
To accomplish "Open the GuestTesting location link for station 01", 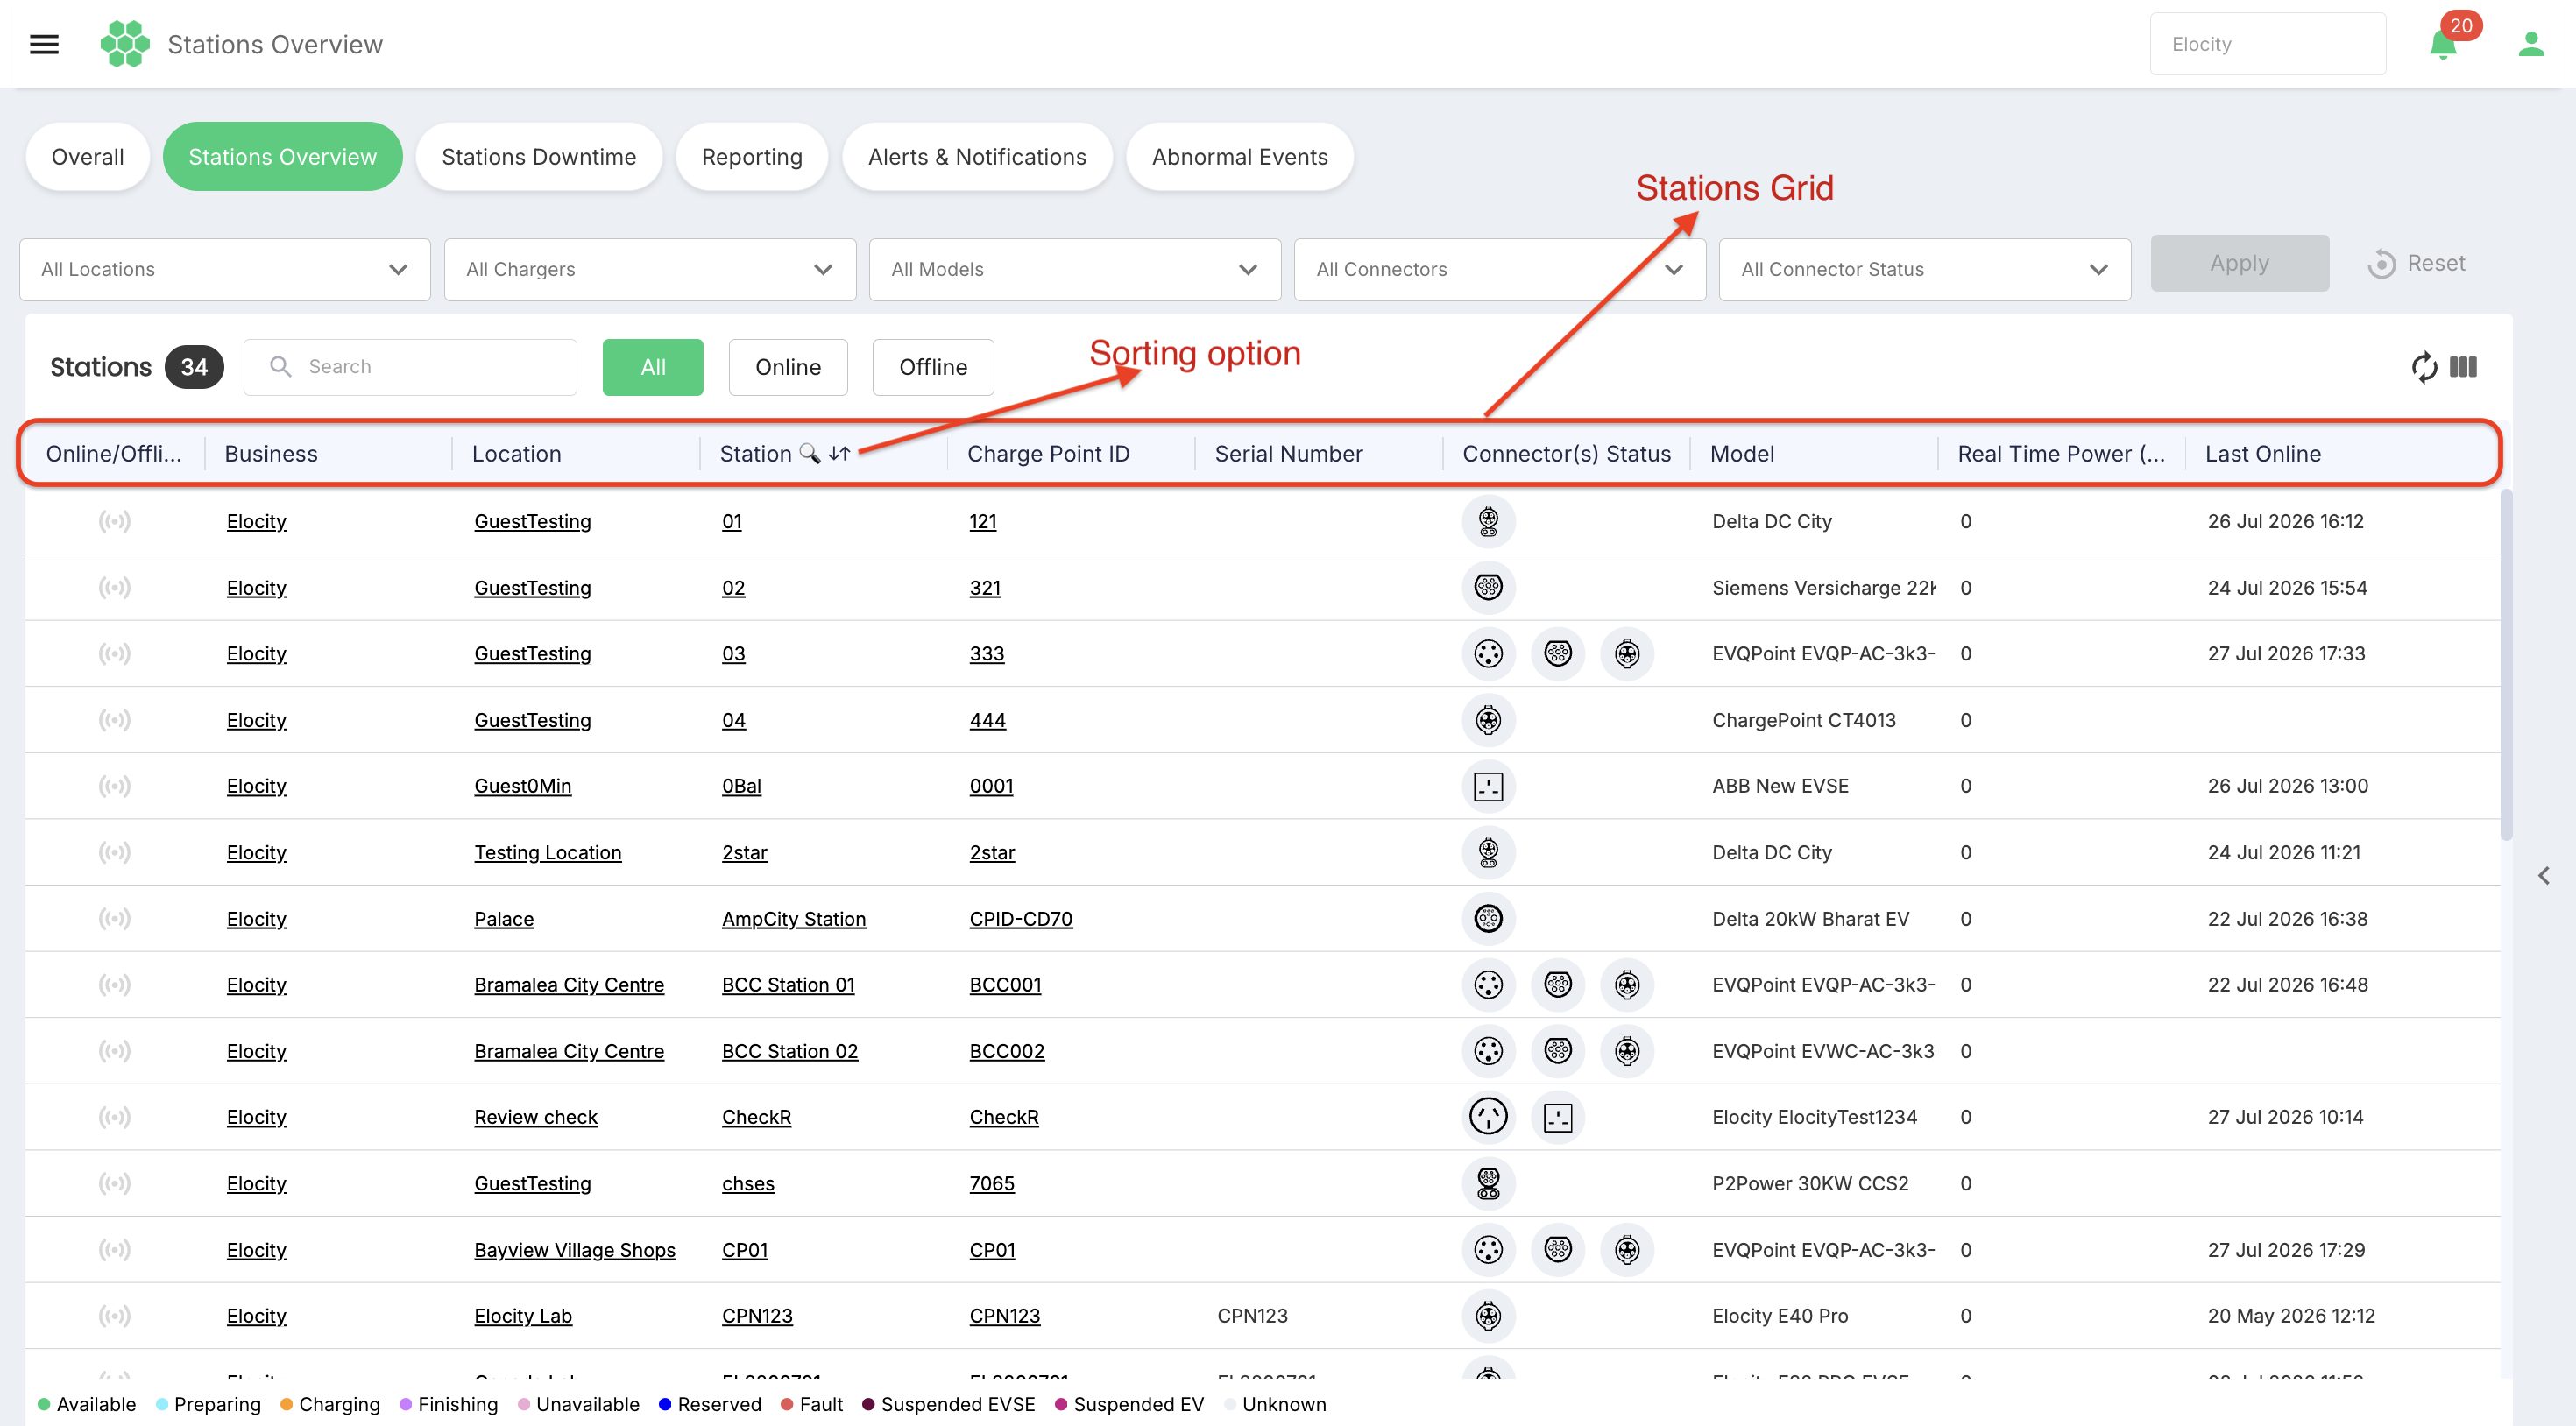I will [x=533, y=521].
